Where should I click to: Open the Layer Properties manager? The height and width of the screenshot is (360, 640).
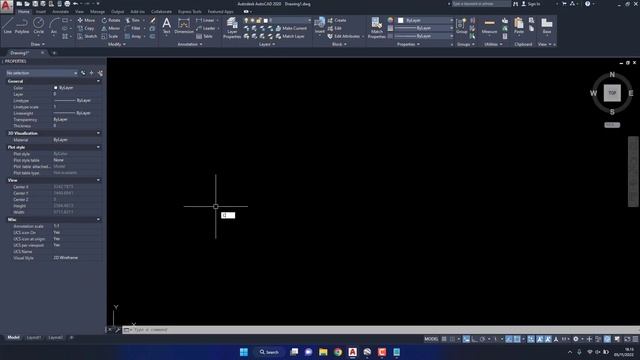click(232, 28)
